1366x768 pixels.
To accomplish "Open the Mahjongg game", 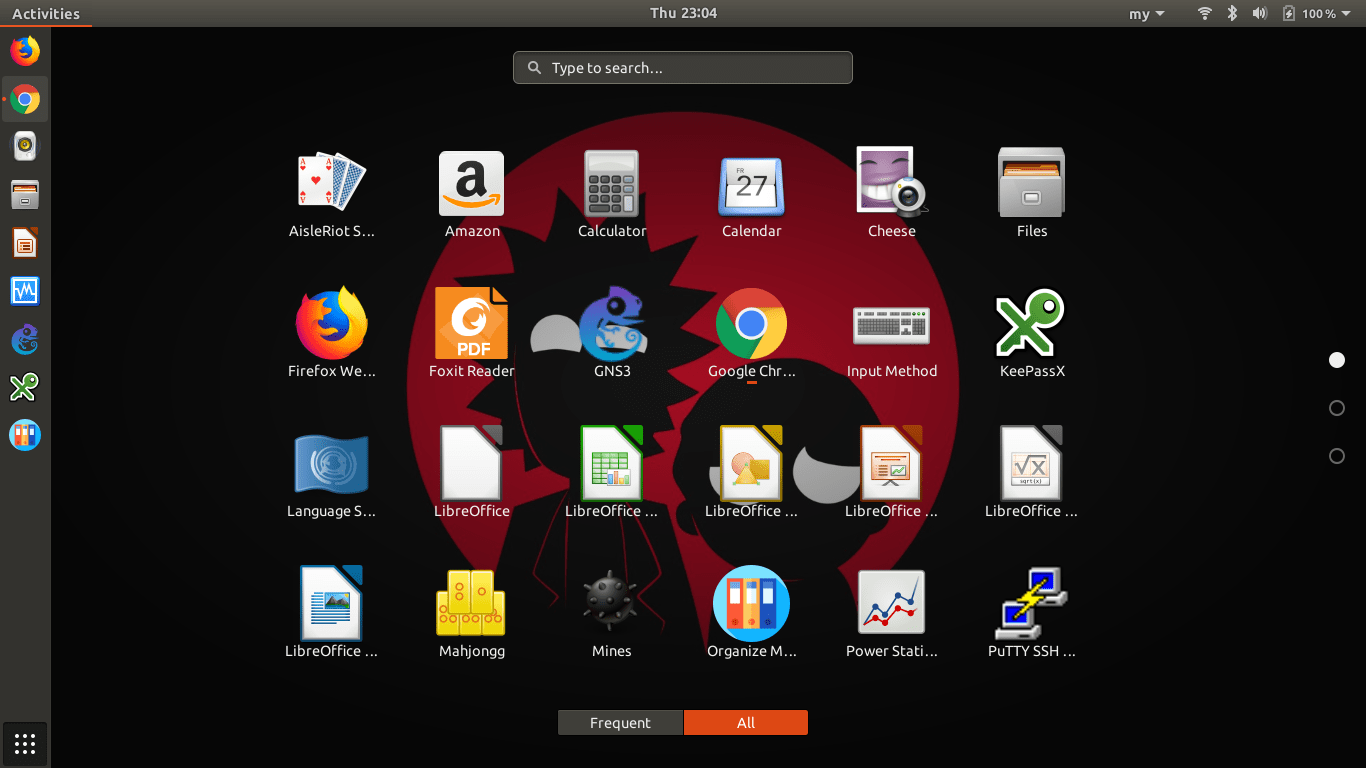I will 472,604.
